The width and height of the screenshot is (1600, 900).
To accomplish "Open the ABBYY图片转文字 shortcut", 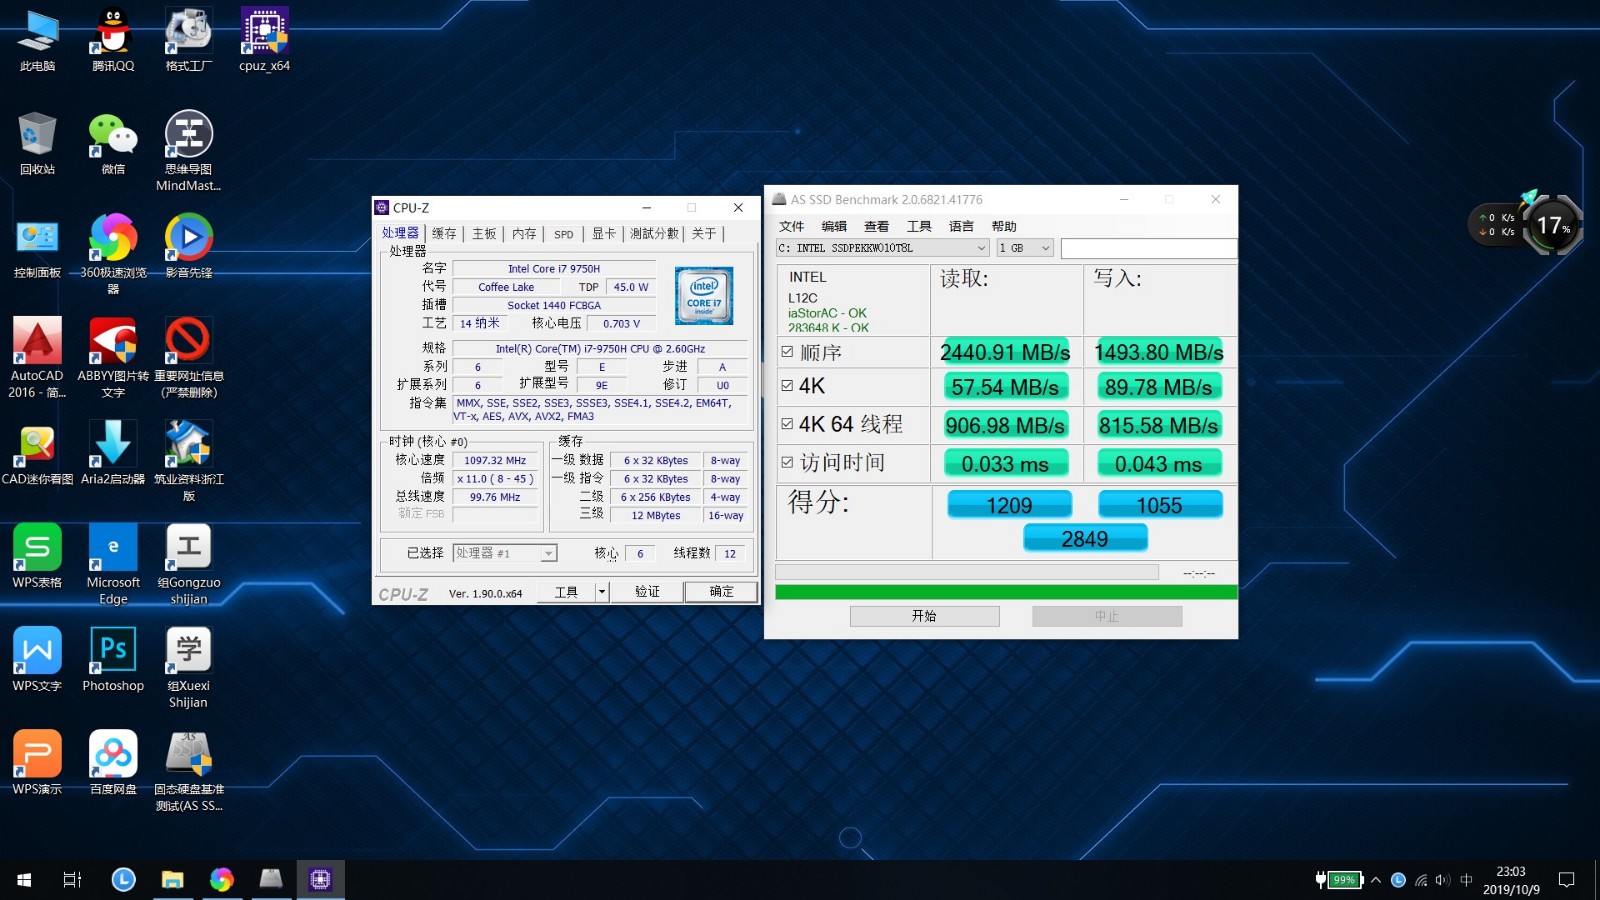I will pos(113,358).
